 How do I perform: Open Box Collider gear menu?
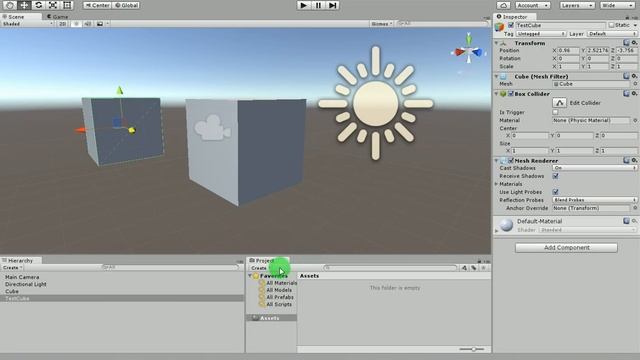click(x=634, y=93)
